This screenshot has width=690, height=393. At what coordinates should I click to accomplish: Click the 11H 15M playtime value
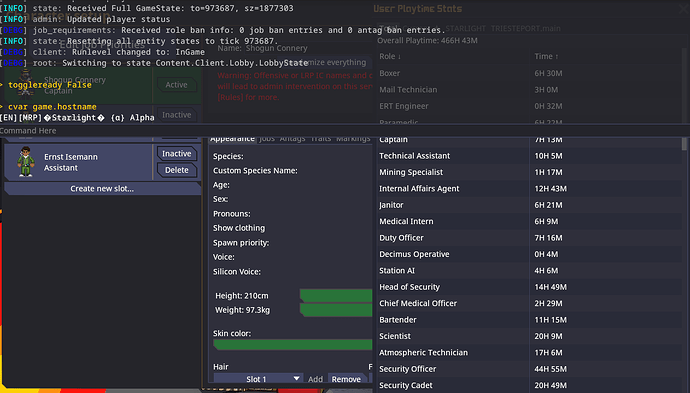pos(551,320)
